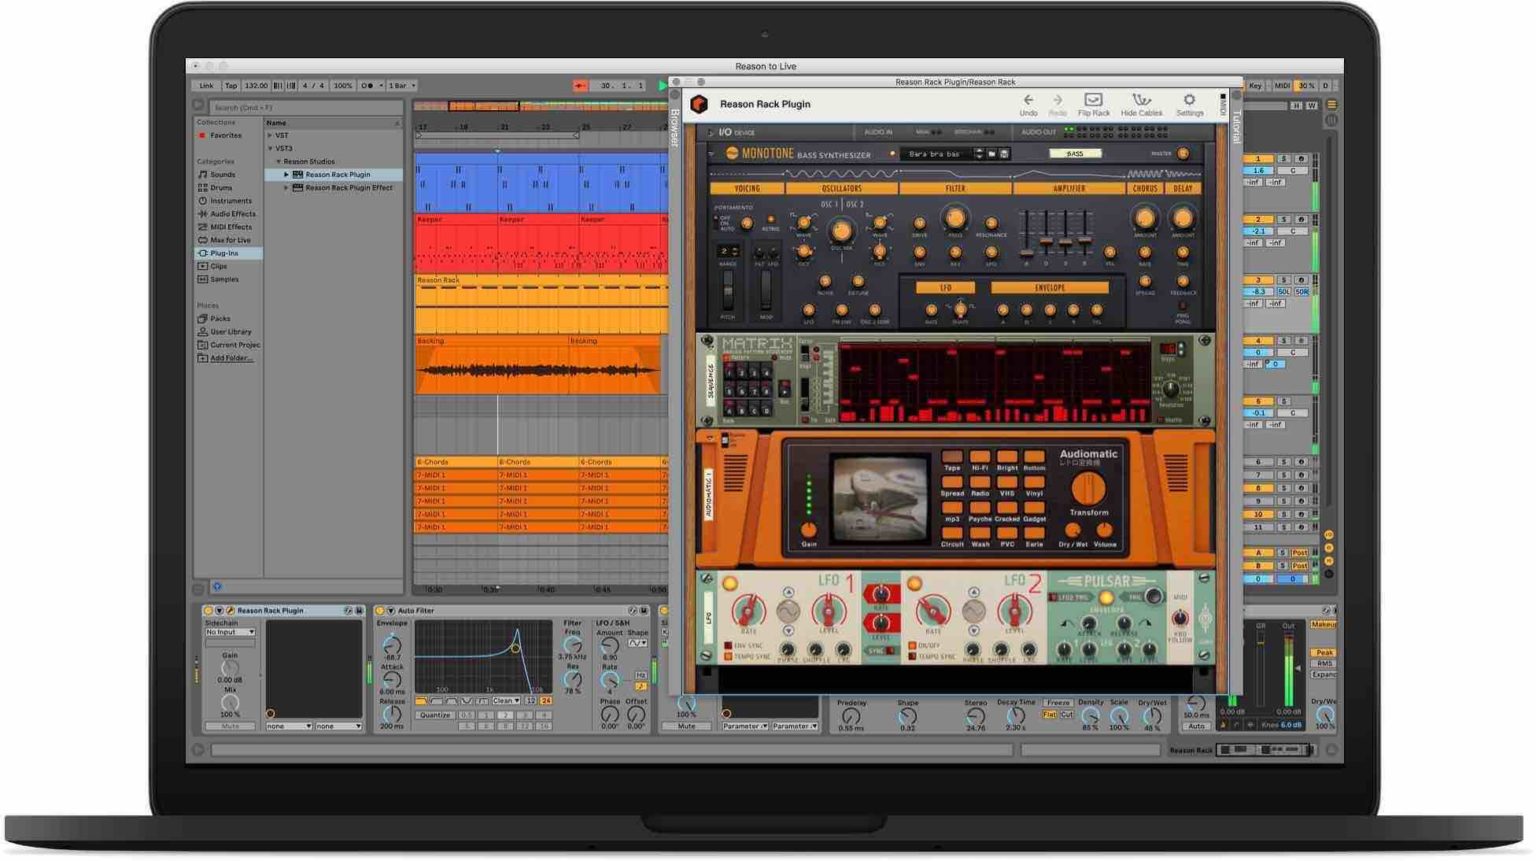The width and height of the screenshot is (1536, 861).
Task: Click the Tap tempo button
Action: pyautogui.click(x=231, y=86)
